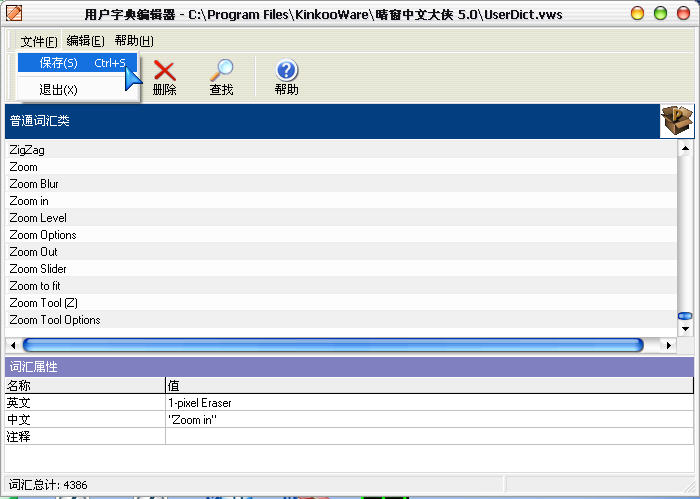Select the Zoom Blur entry
Viewport: 700px width, 499px height.
pos(341,184)
